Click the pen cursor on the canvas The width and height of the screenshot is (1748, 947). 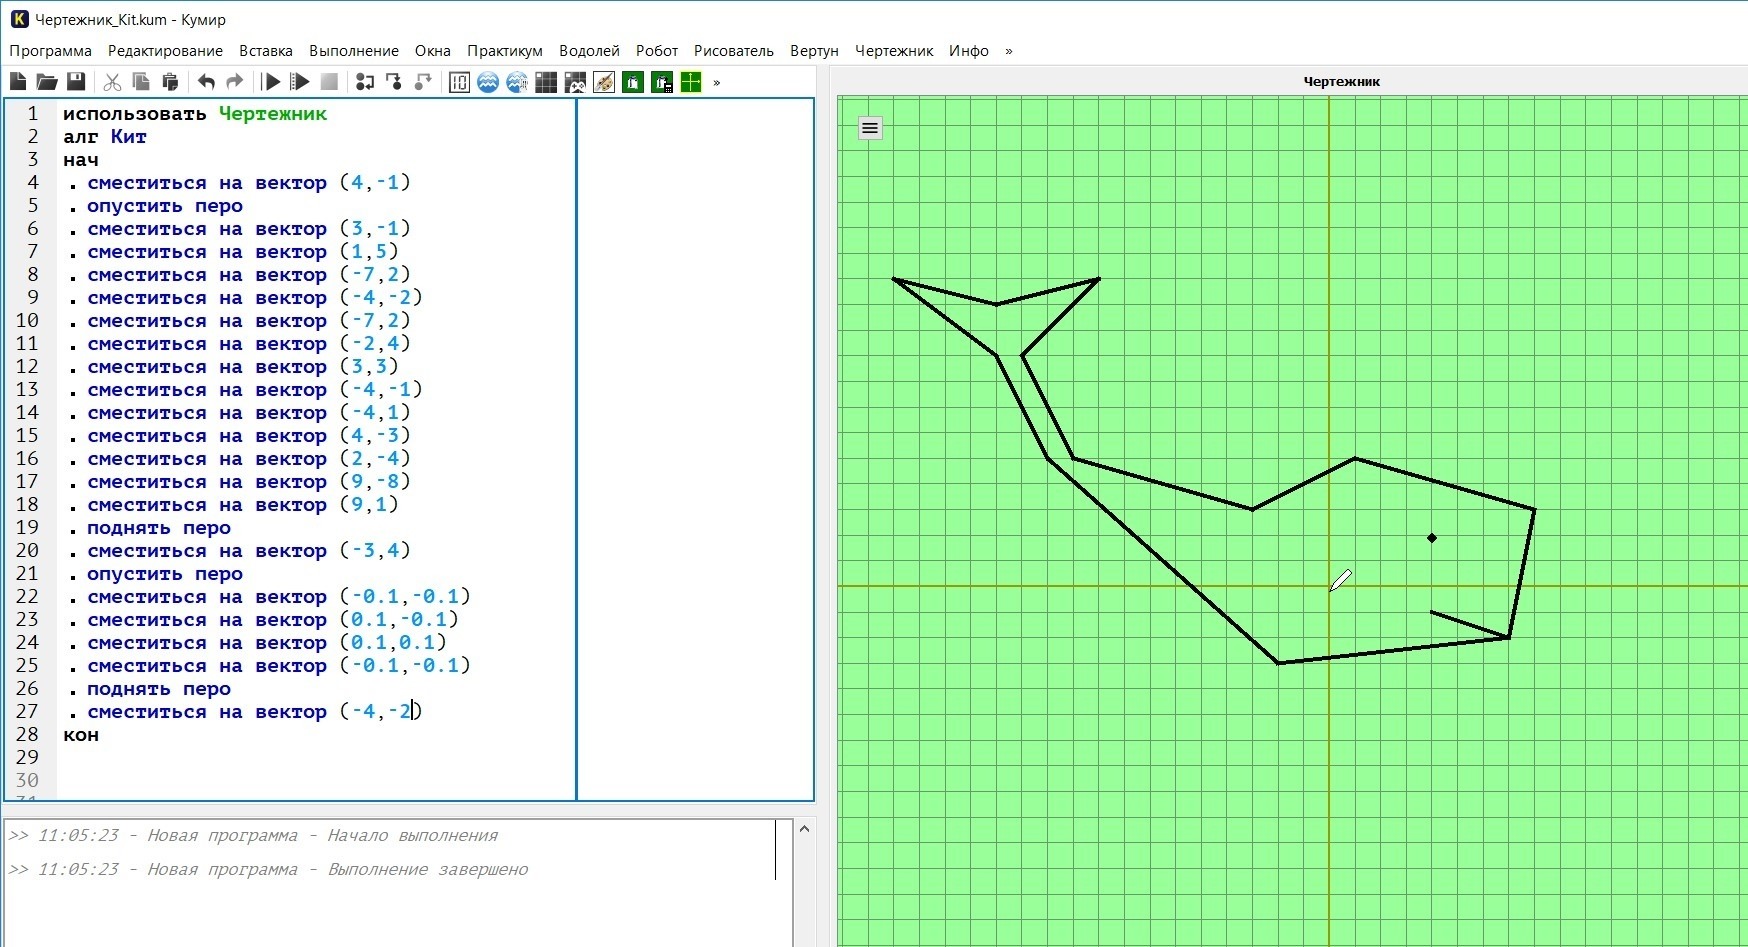pyautogui.click(x=1340, y=580)
